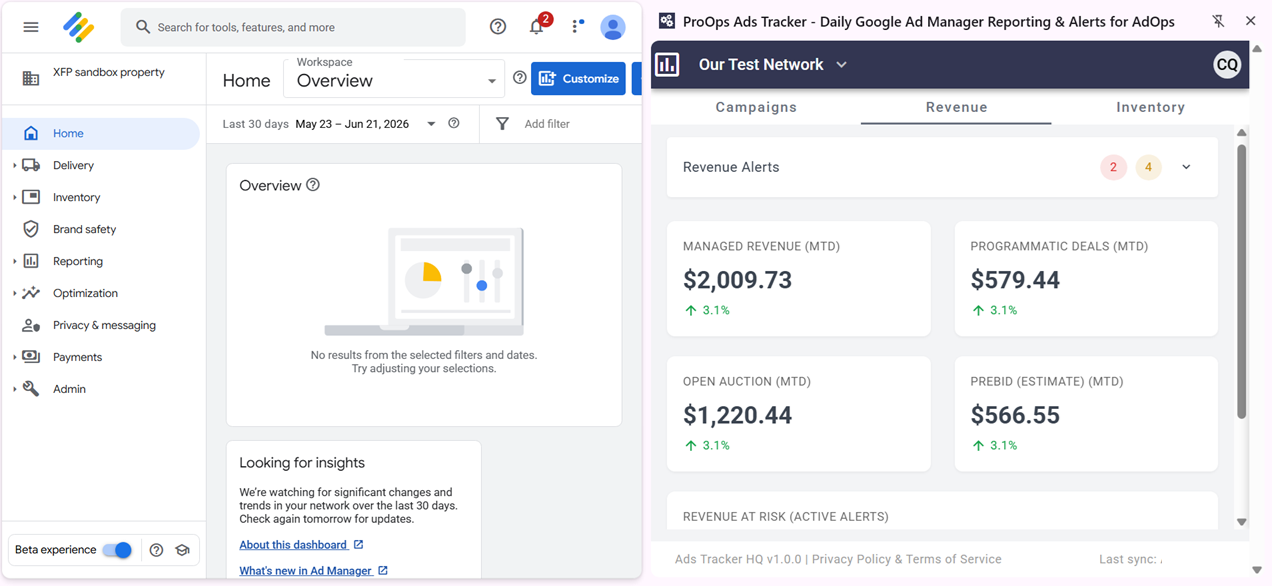Click help icon next to Overview heading
This screenshot has width=1272, height=586.
click(313, 185)
